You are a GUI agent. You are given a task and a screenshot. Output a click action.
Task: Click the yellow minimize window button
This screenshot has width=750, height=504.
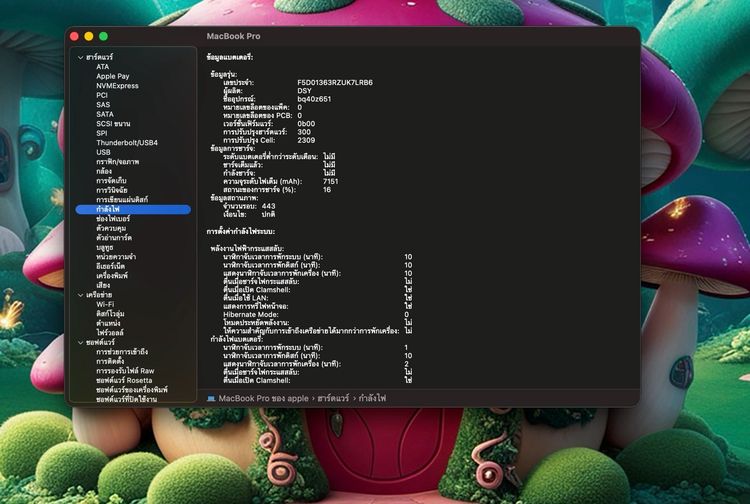88,36
